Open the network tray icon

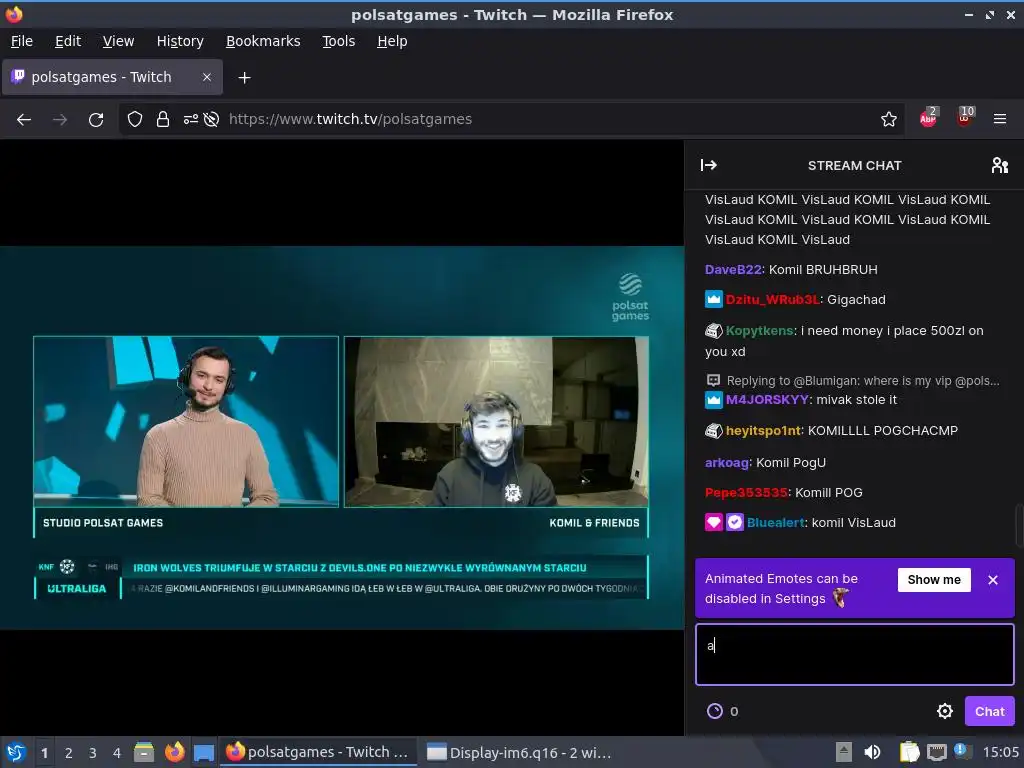(936, 752)
